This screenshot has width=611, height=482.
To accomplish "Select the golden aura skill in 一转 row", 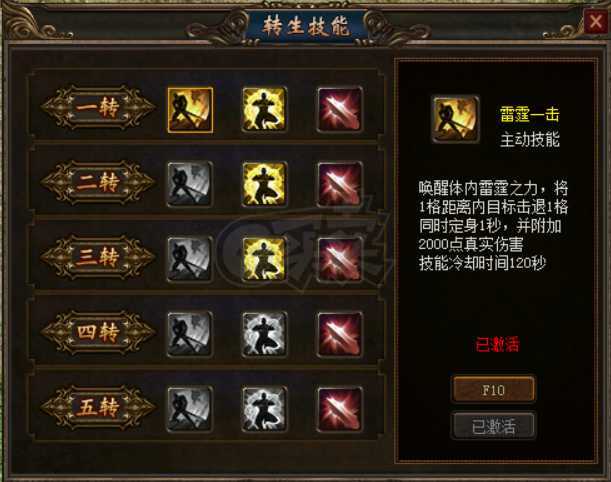I will (265, 109).
